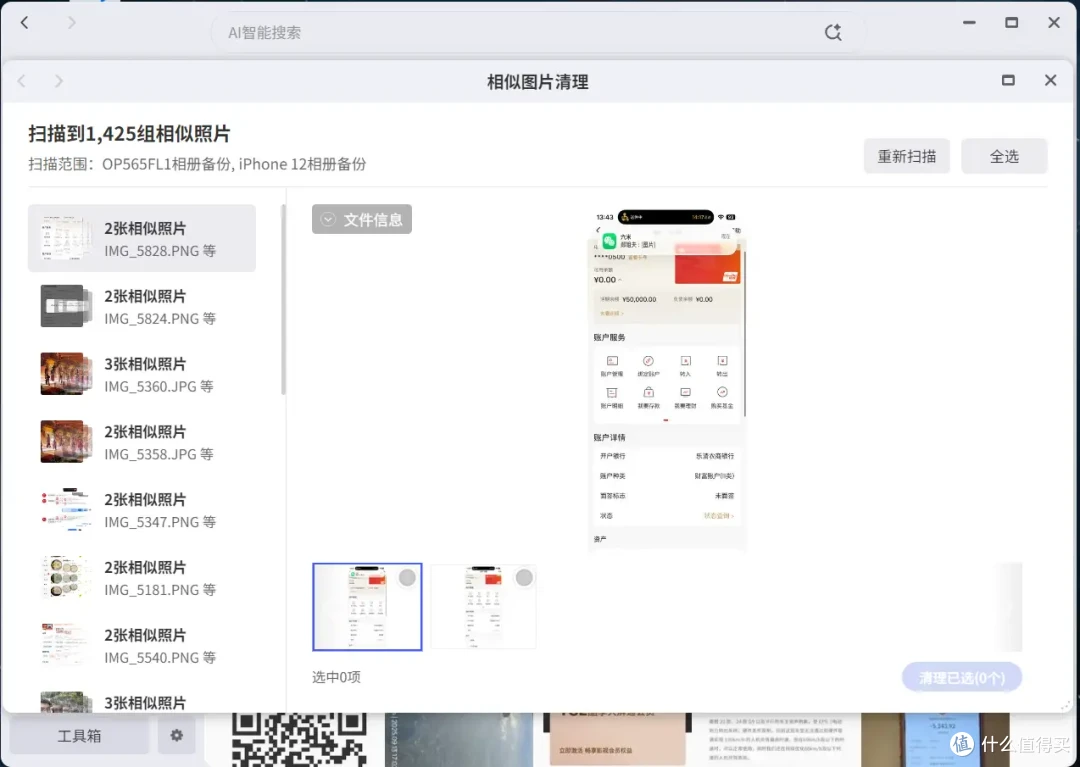This screenshot has width=1080, height=767.
Task: Minimize the main window
Action: coord(969,23)
